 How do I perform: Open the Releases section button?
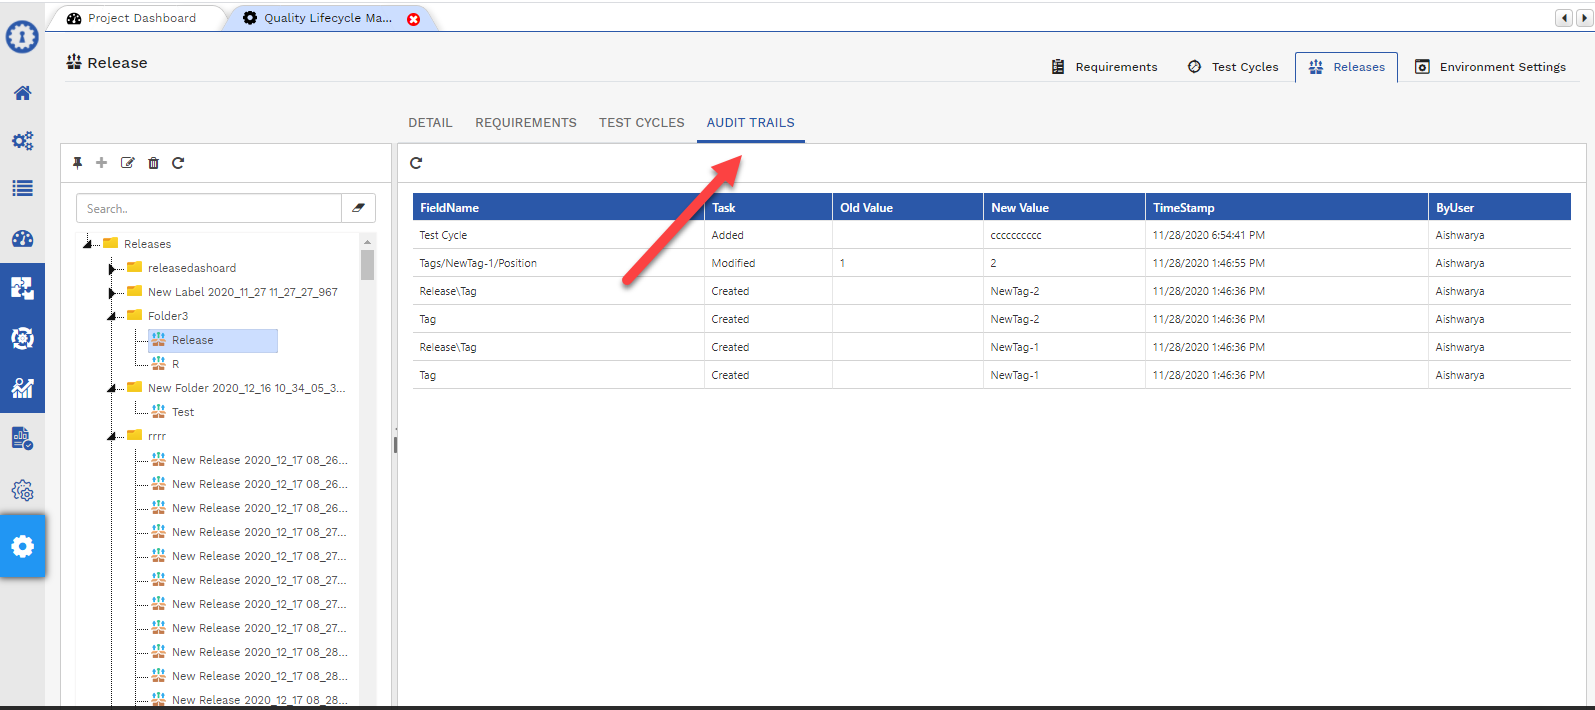[x=1346, y=67]
